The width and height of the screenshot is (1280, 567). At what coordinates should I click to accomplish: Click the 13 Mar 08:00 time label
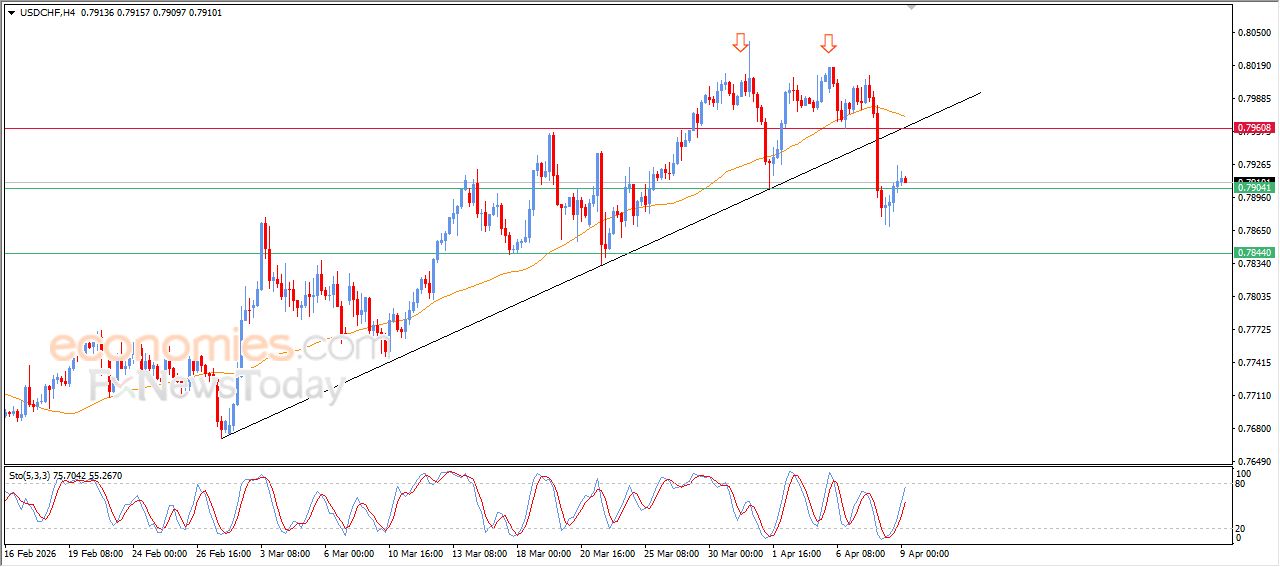coord(479,553)
